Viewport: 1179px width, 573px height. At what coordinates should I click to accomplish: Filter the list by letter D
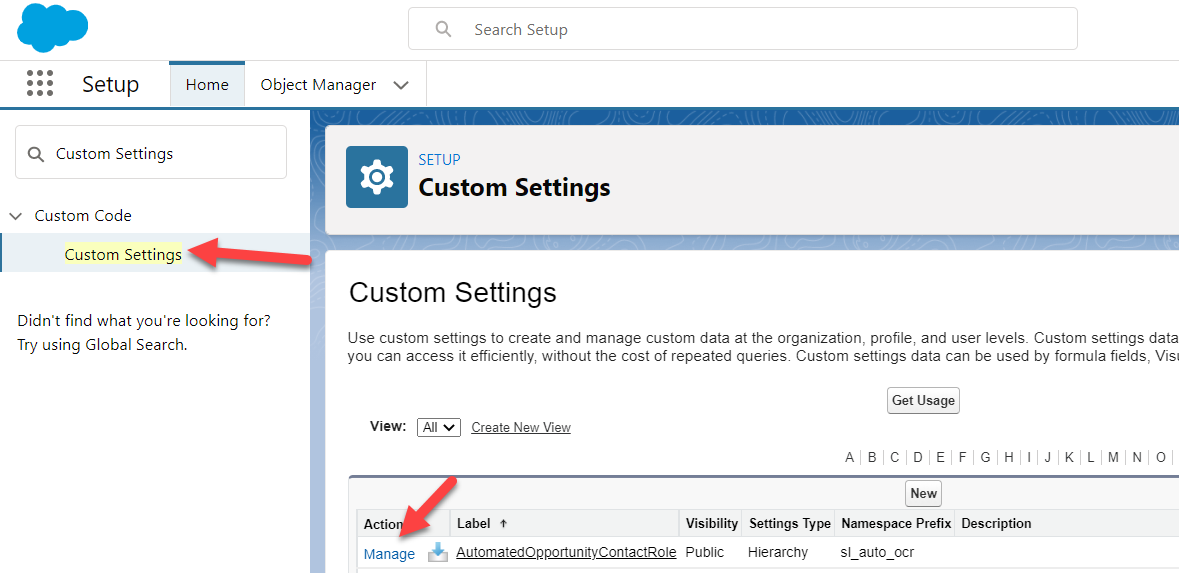pyautogui.click(x=918, y=457)
